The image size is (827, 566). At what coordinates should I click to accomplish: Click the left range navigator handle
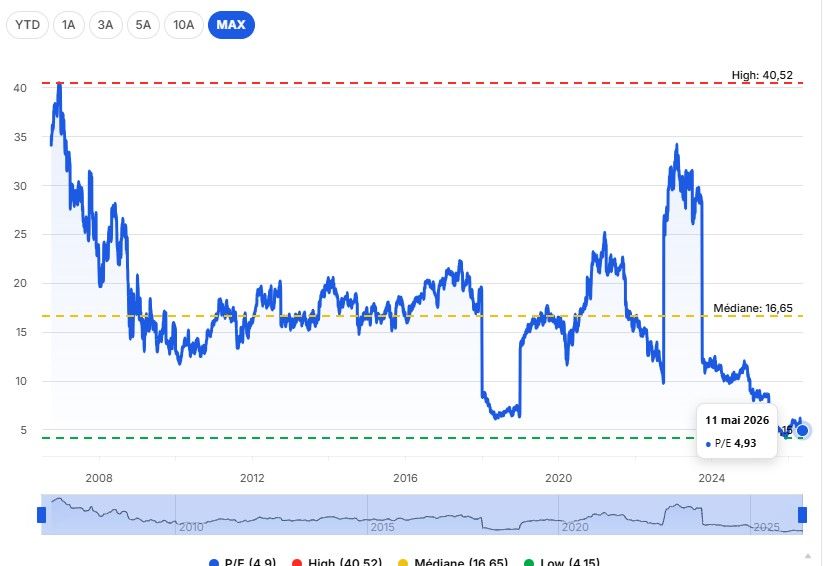tap(42, 515)
